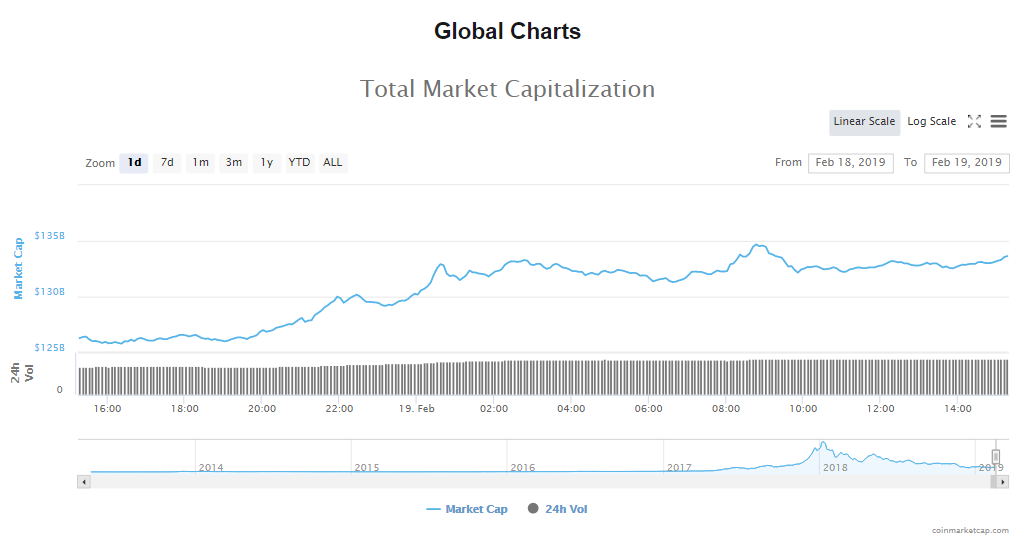Choose YTD zoom option
This screenshot has height=546, width=1025.
299,163
